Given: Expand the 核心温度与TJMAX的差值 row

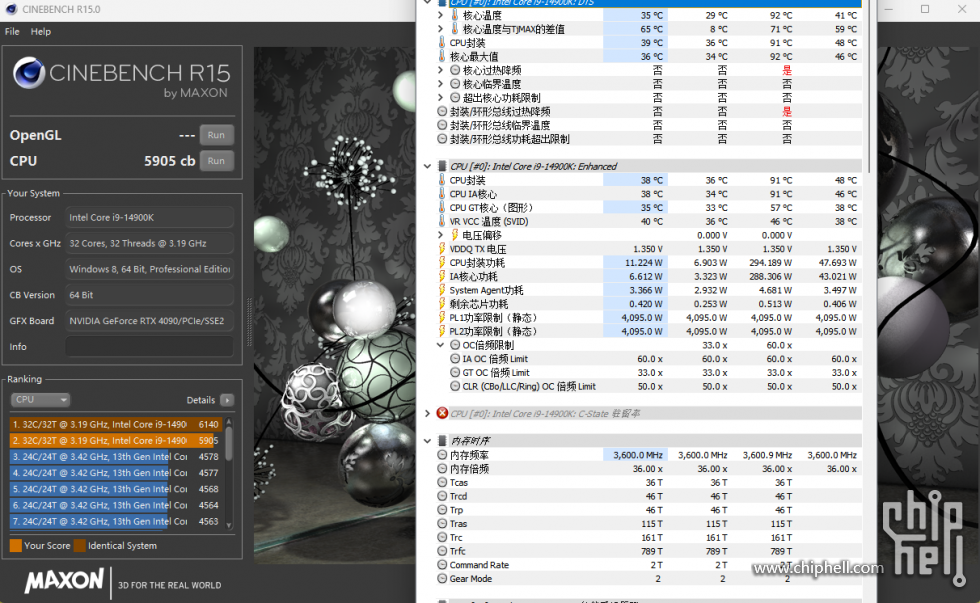Looking at the screenshot, I should (x=441, y=29).
